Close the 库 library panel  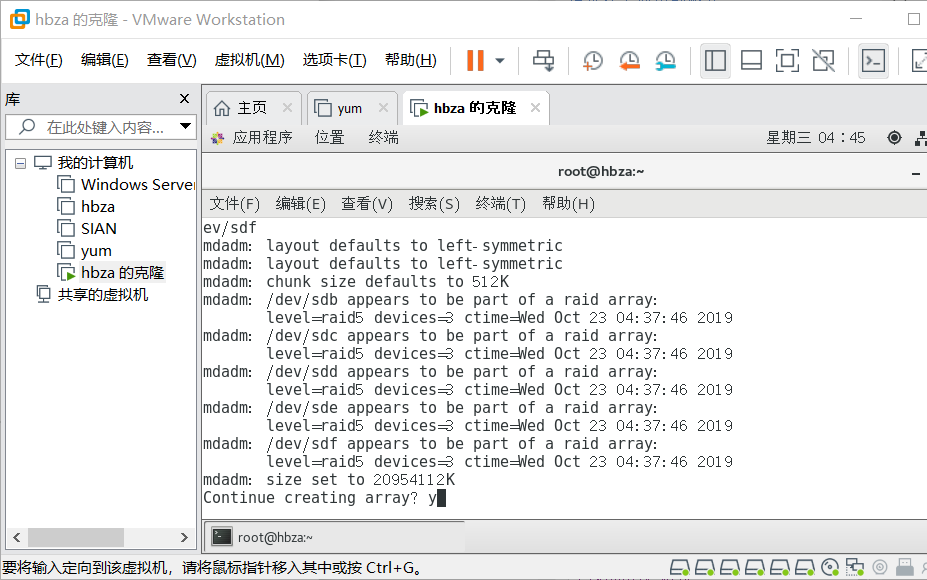[184, 98]
